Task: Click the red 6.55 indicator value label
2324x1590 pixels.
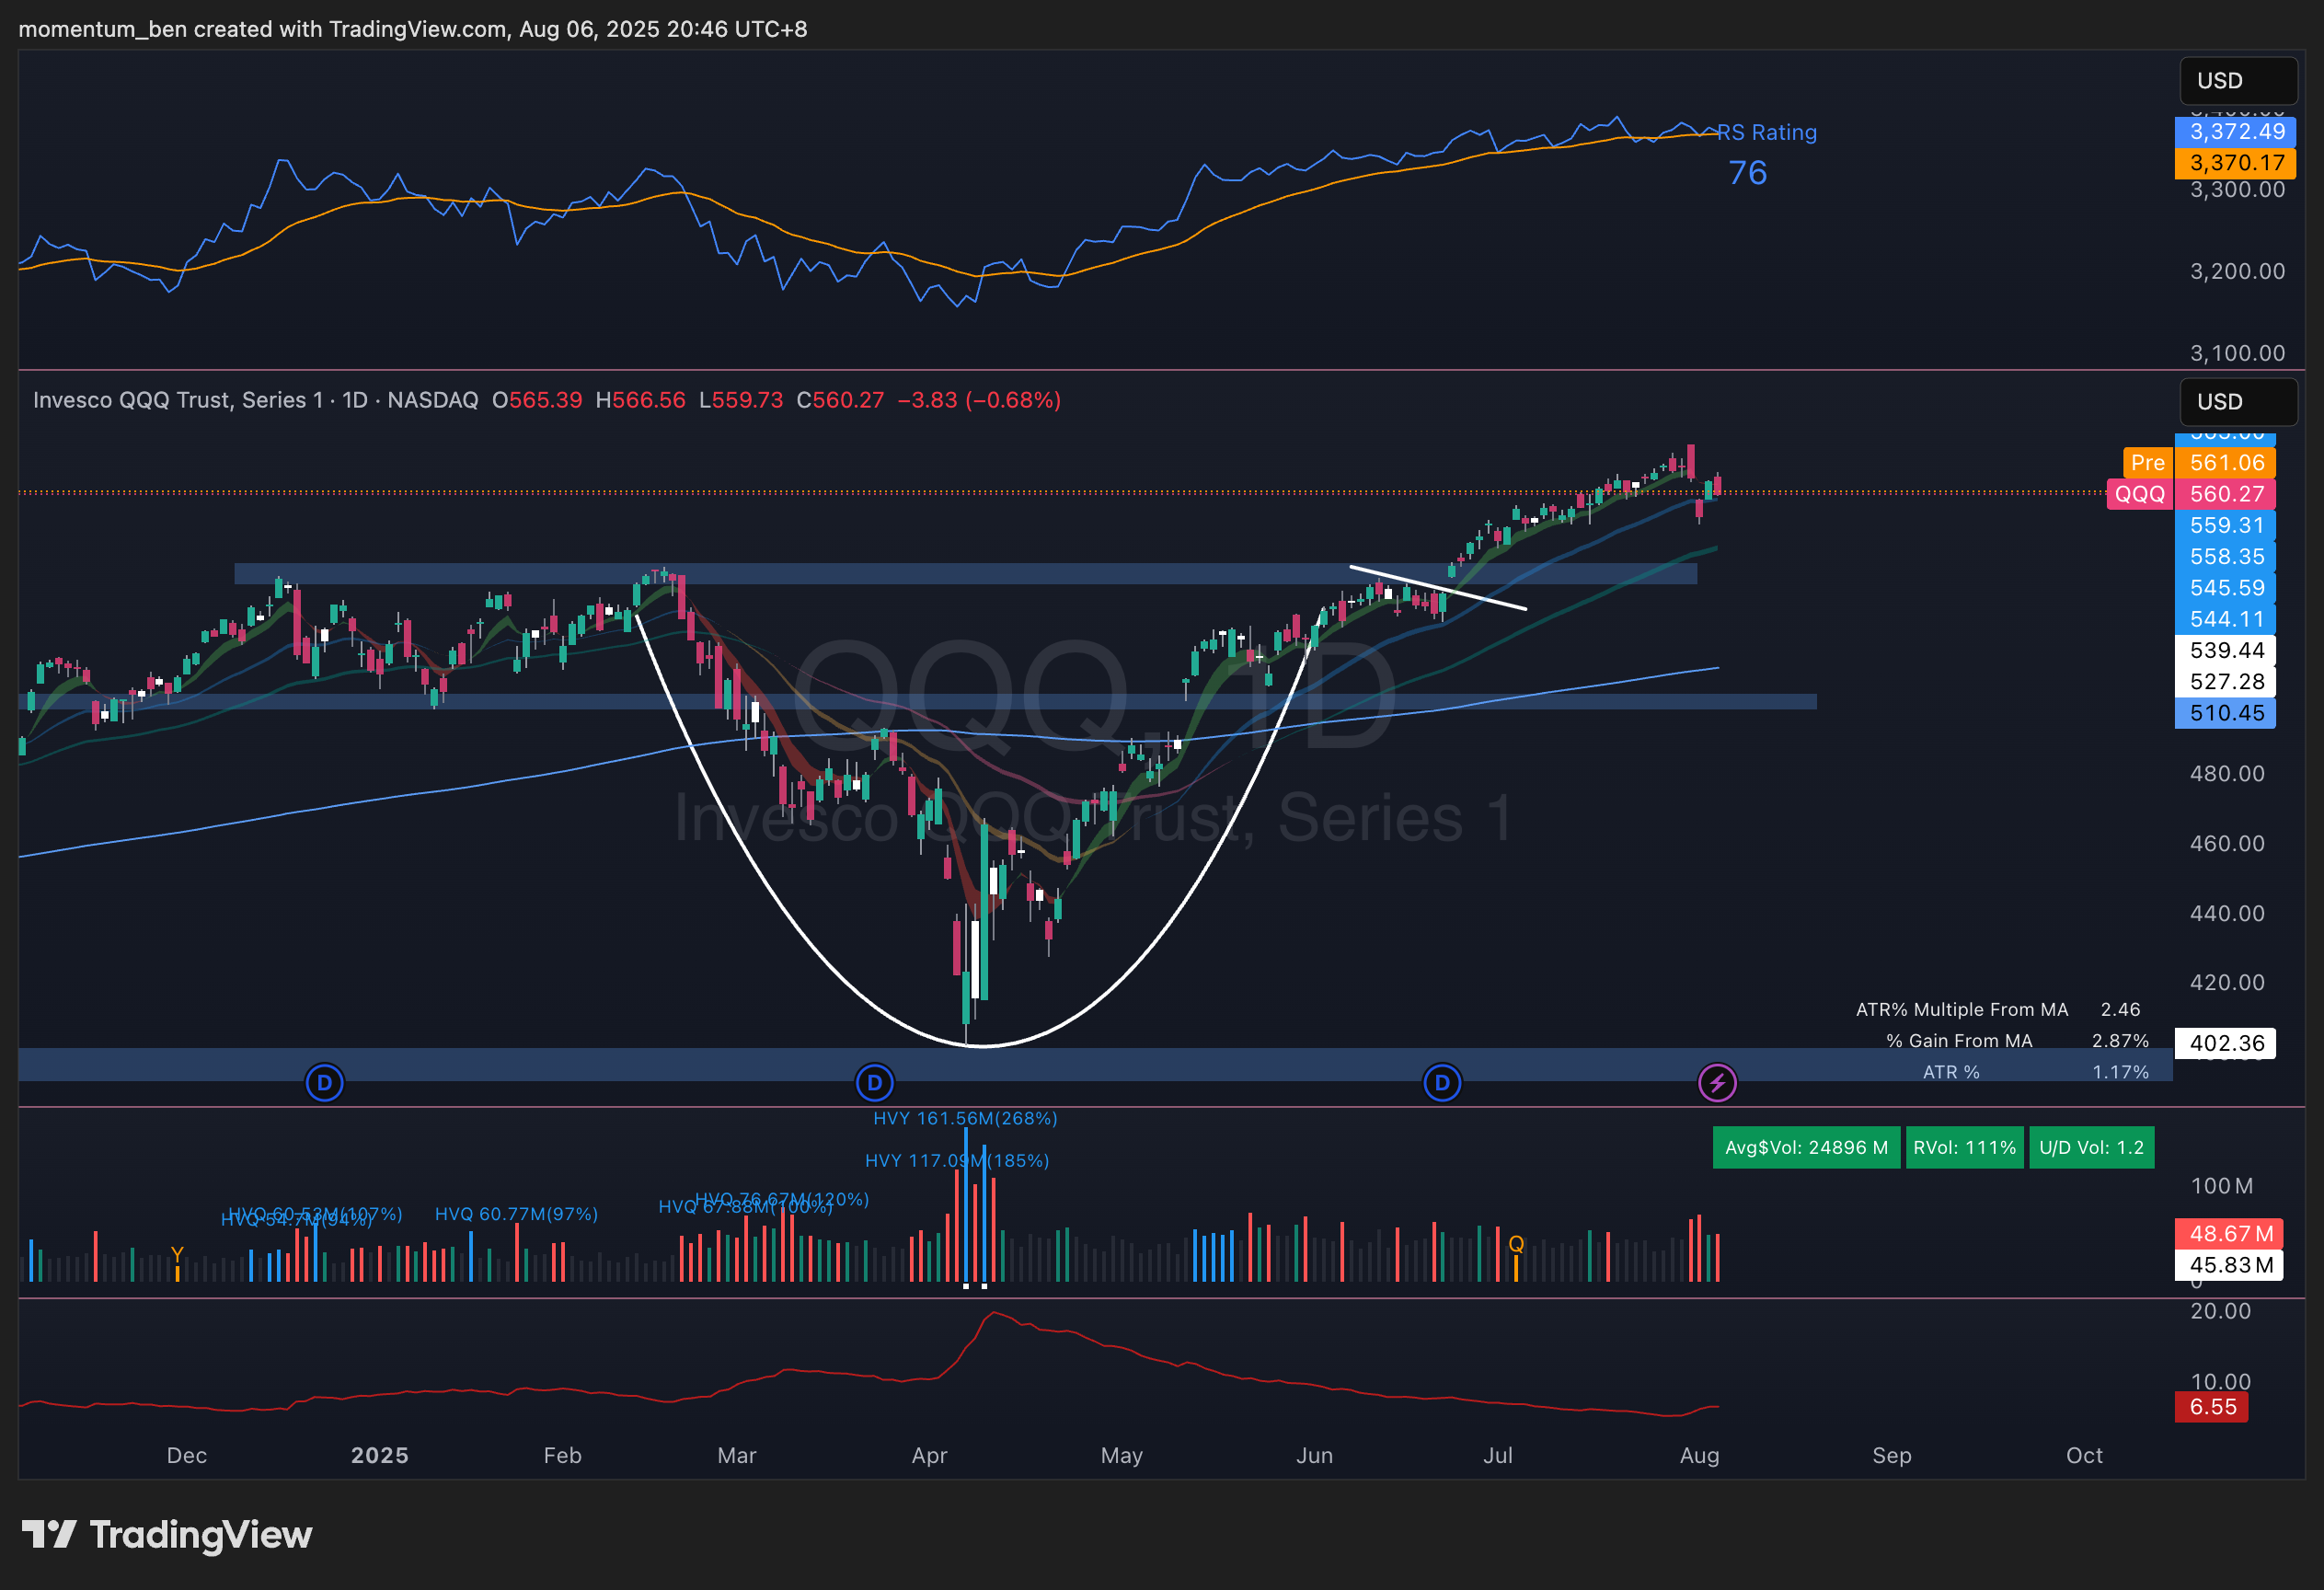Action: click(x=2212, y=1407)
